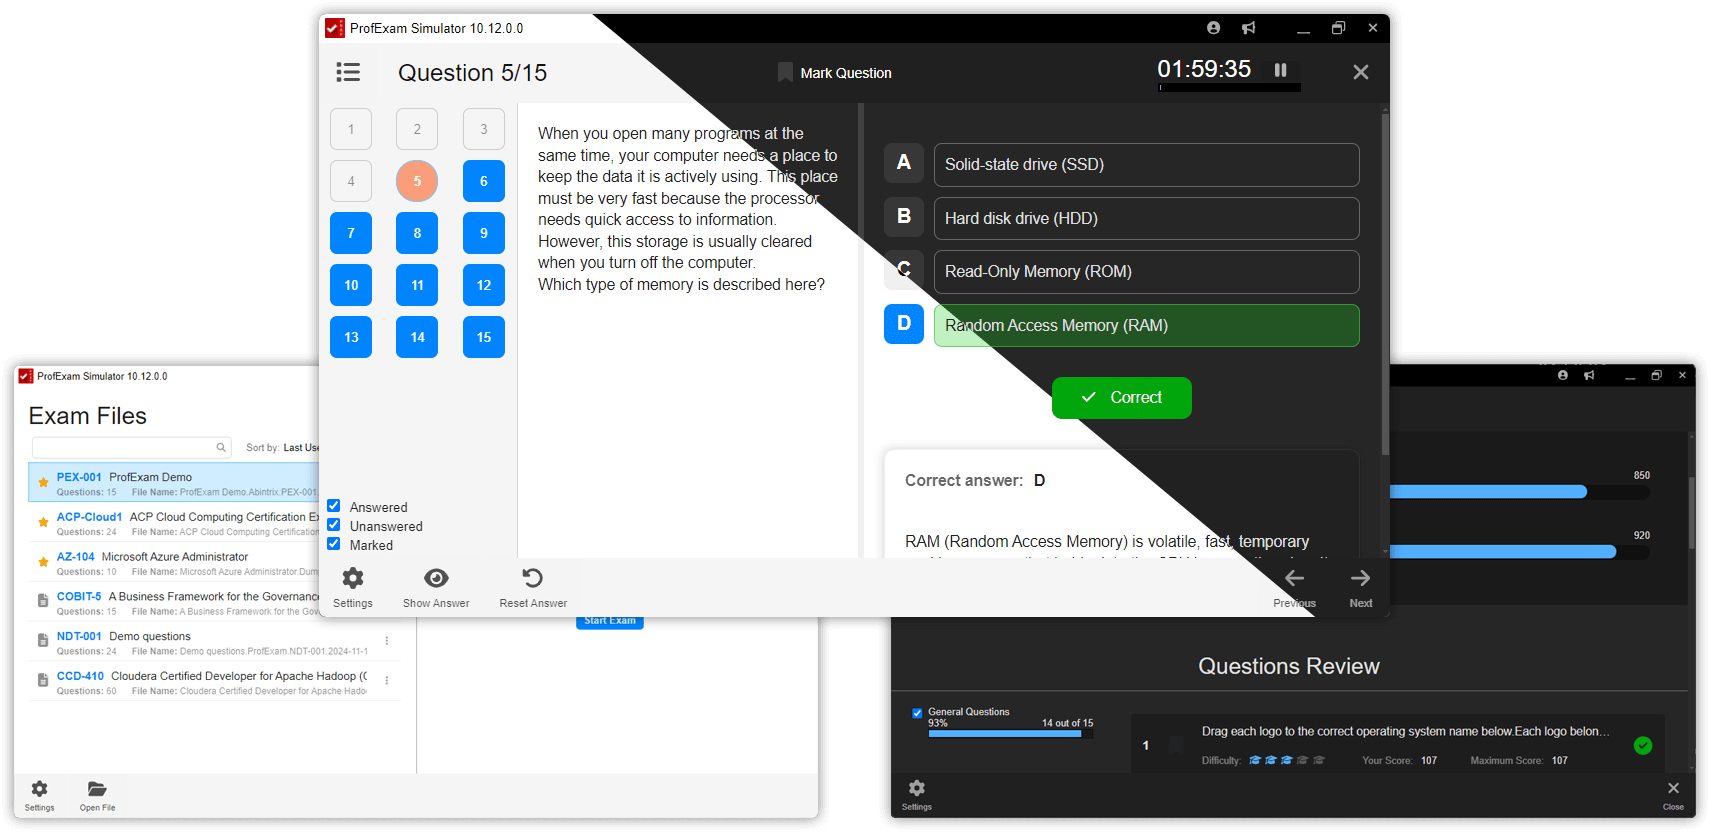Toggle the General Questions checkbox in review window
Screen dimensions: 1710x832
pos(917,713)
